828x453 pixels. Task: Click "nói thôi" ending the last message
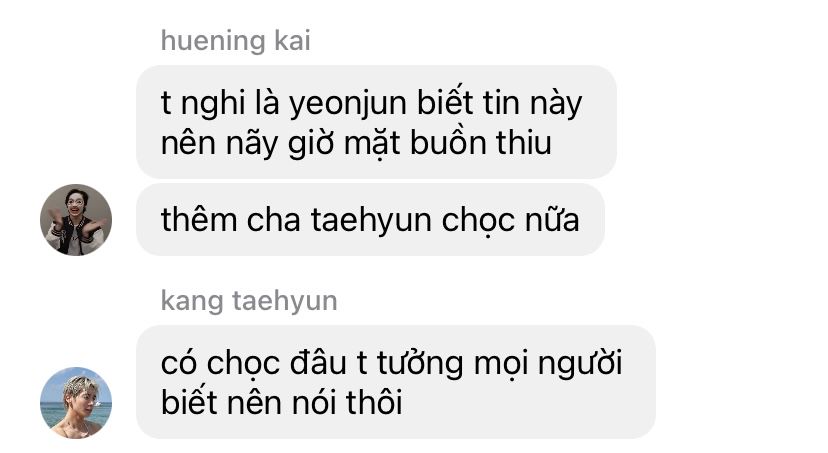point(347,402)
